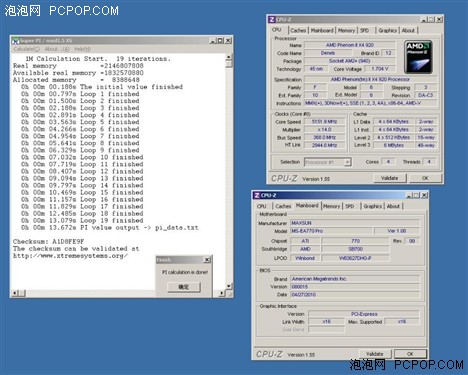
Task: Click the Deneb code name value
Action: 328,53
